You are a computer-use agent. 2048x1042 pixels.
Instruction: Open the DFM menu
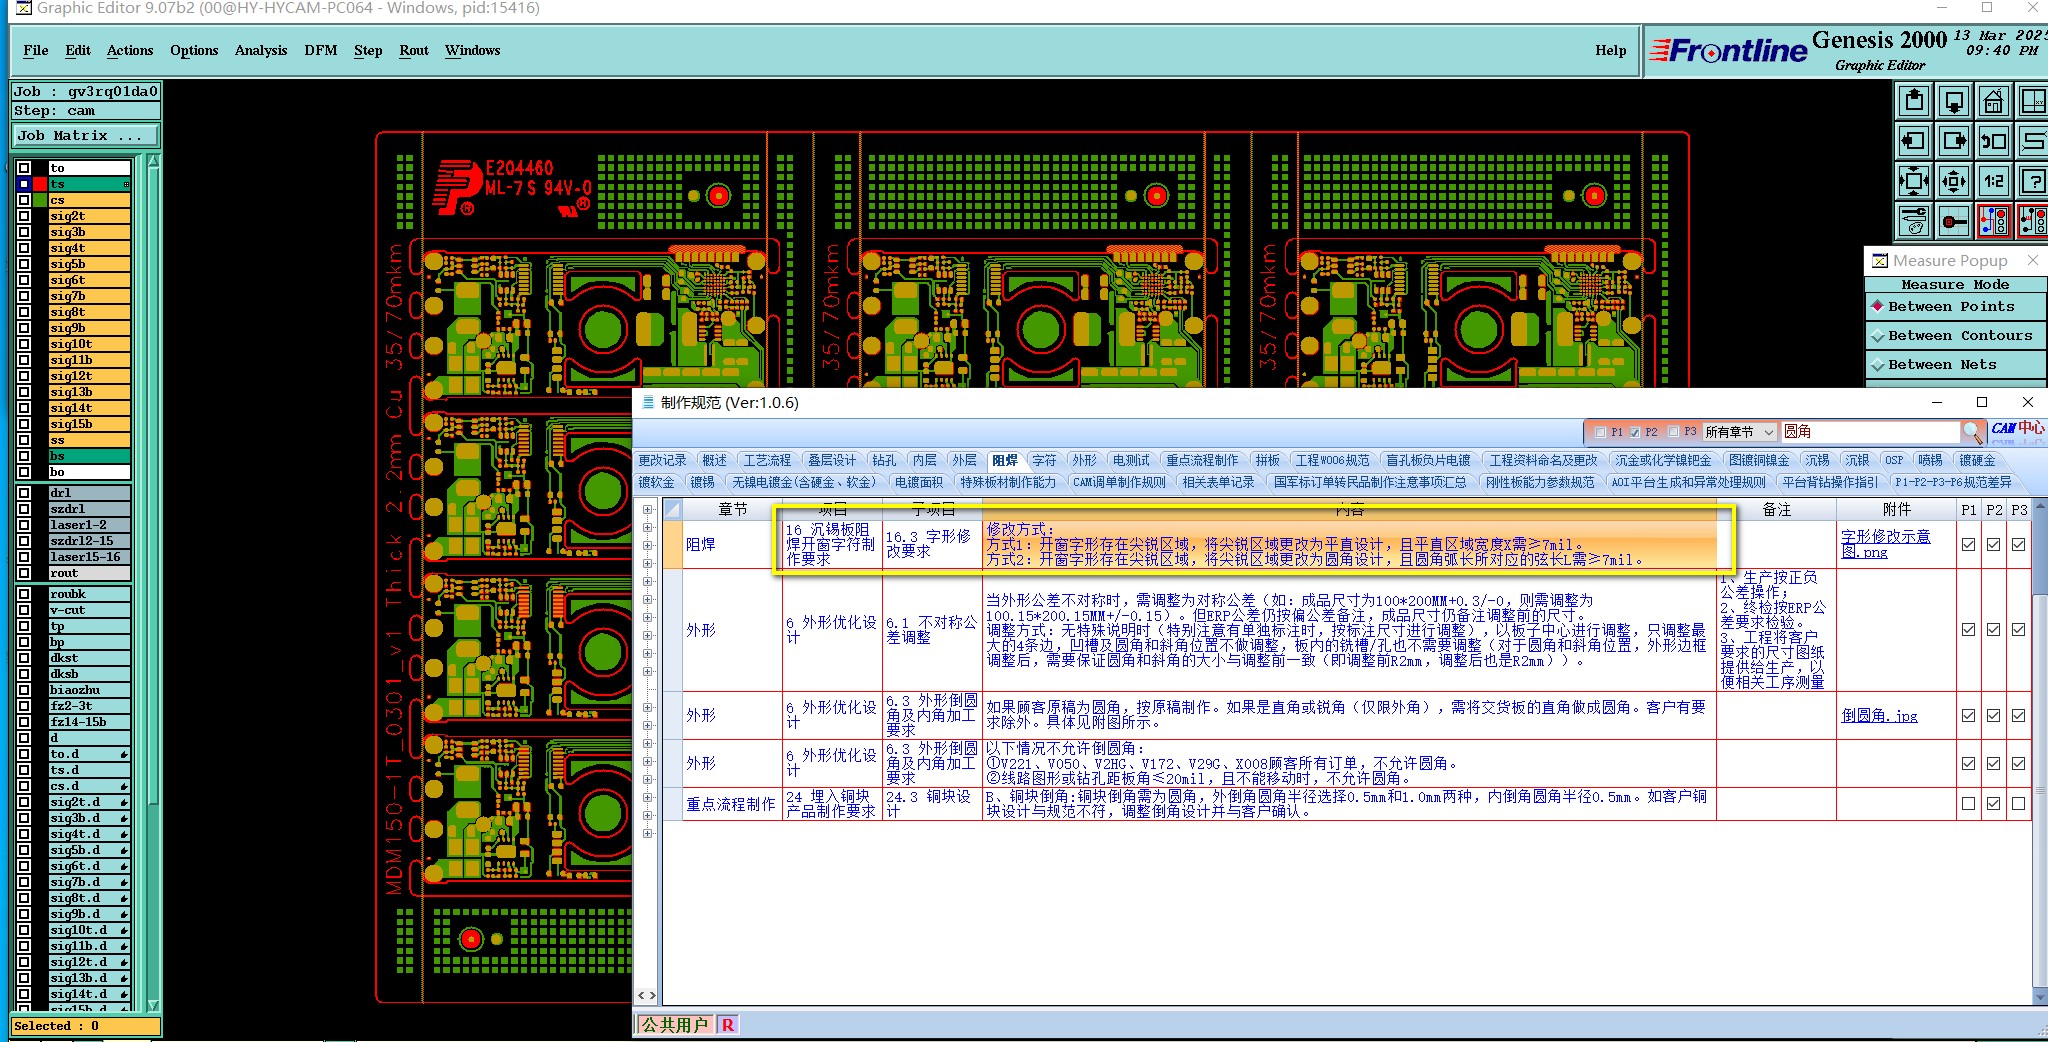(x=321, y=50)
